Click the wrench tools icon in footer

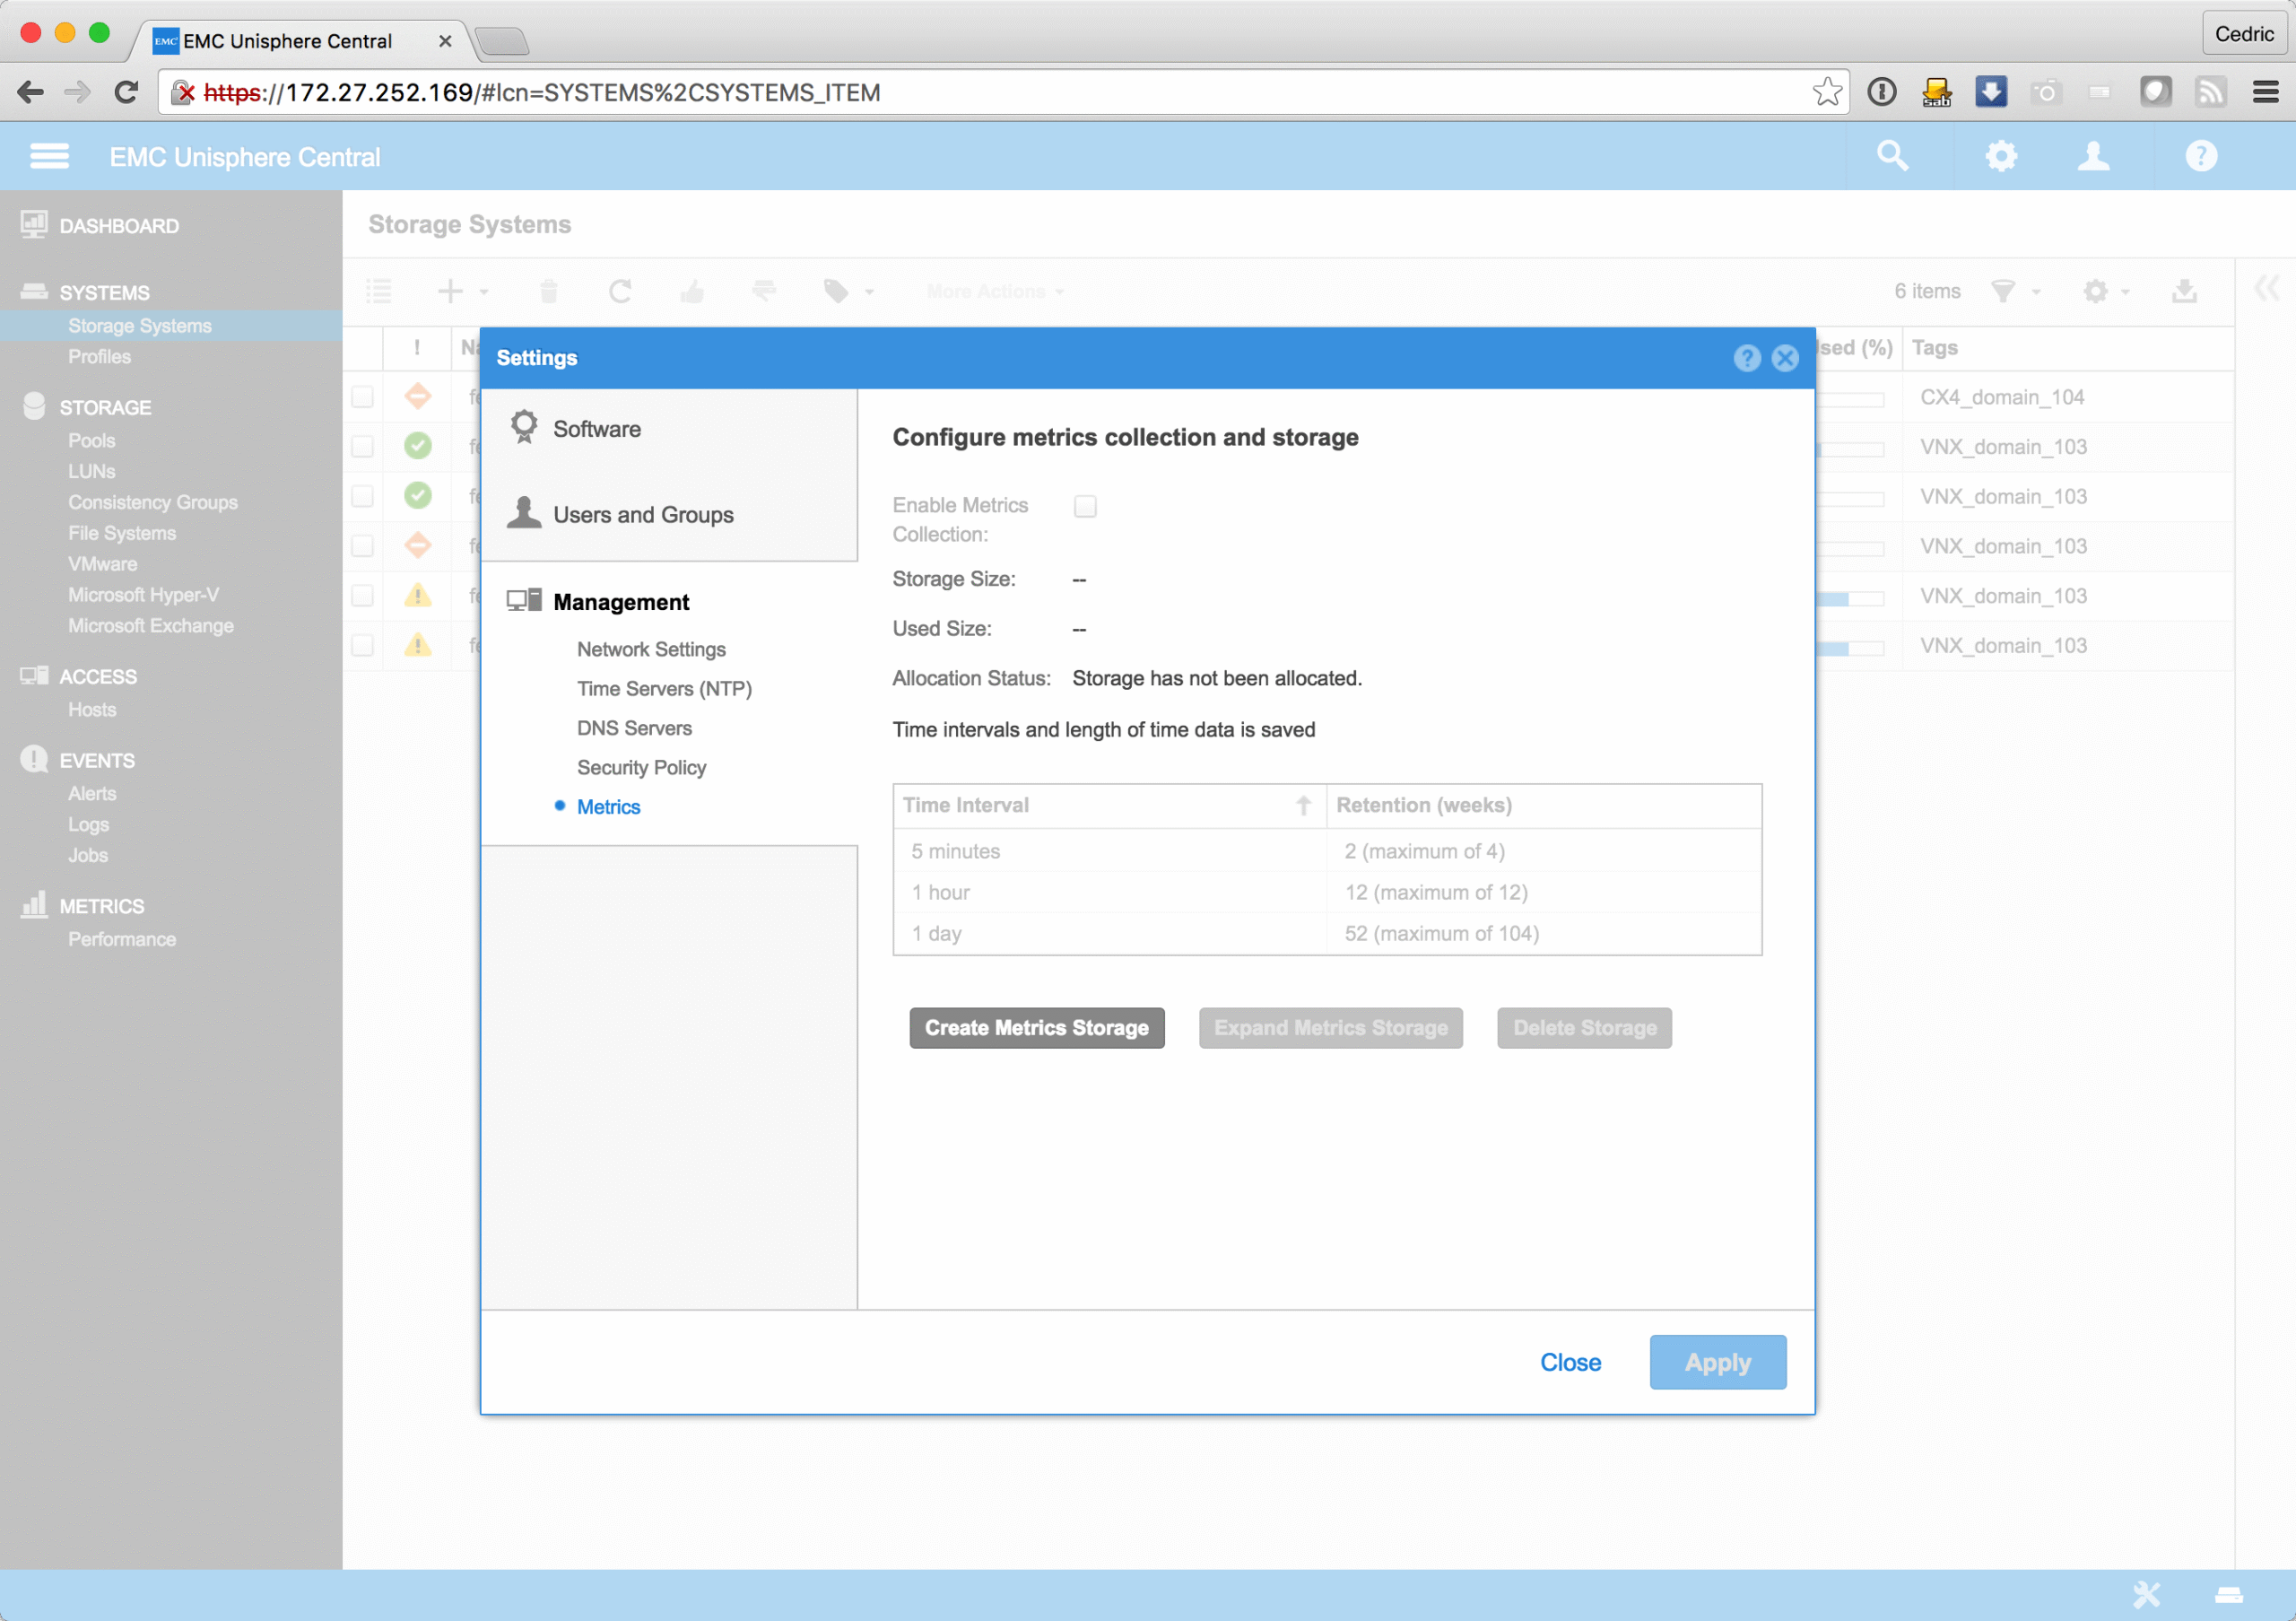(x=2147, y=1593)
